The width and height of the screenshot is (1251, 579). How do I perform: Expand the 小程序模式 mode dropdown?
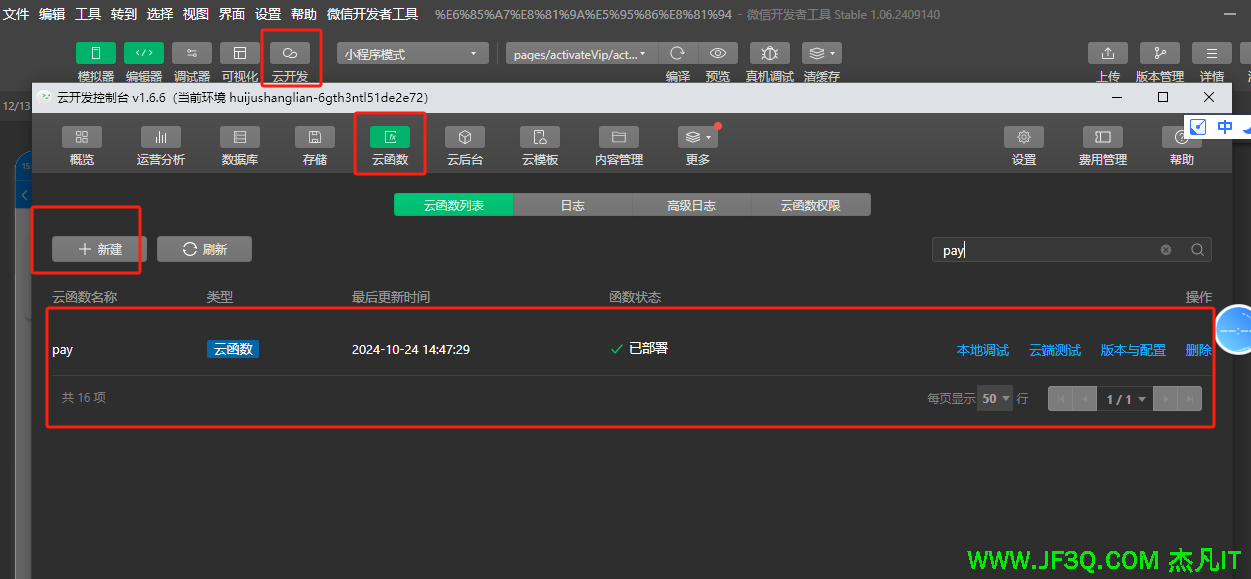(412, 54)
